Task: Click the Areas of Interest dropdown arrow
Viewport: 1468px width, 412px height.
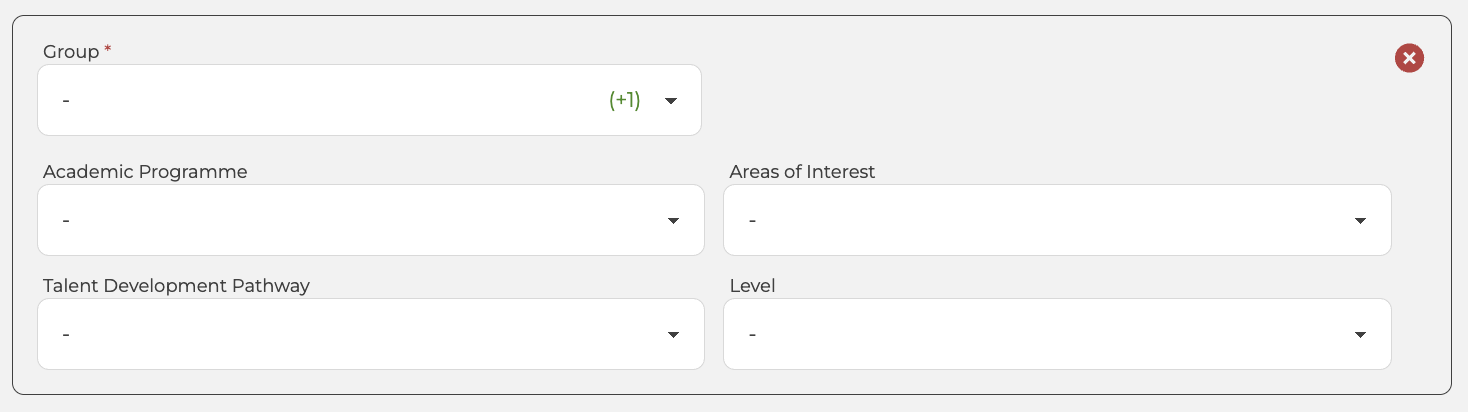Action: click(x=1360, y=221)
